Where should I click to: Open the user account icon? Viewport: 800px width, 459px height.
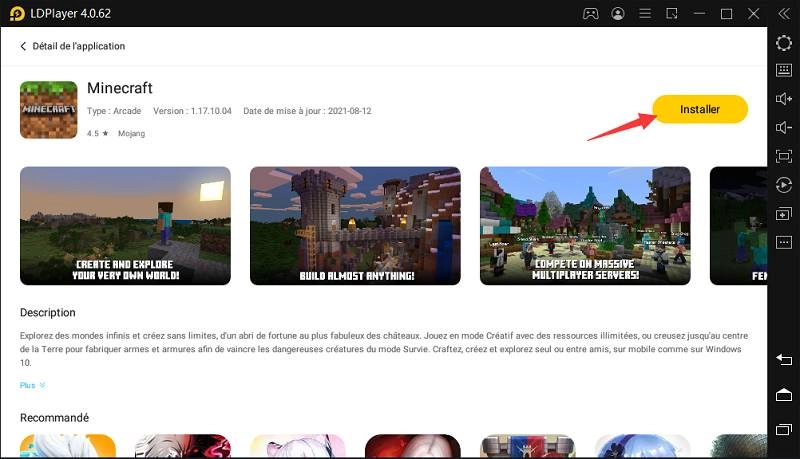click(618, 14)
